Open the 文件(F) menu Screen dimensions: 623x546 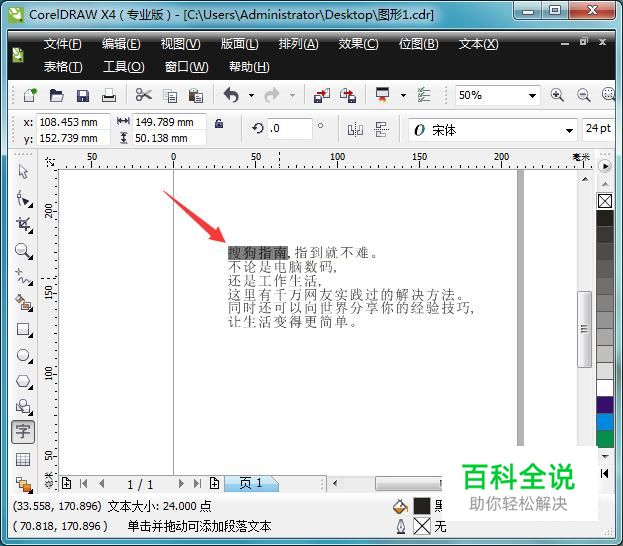pyautogui.click(x=62, y=44)
